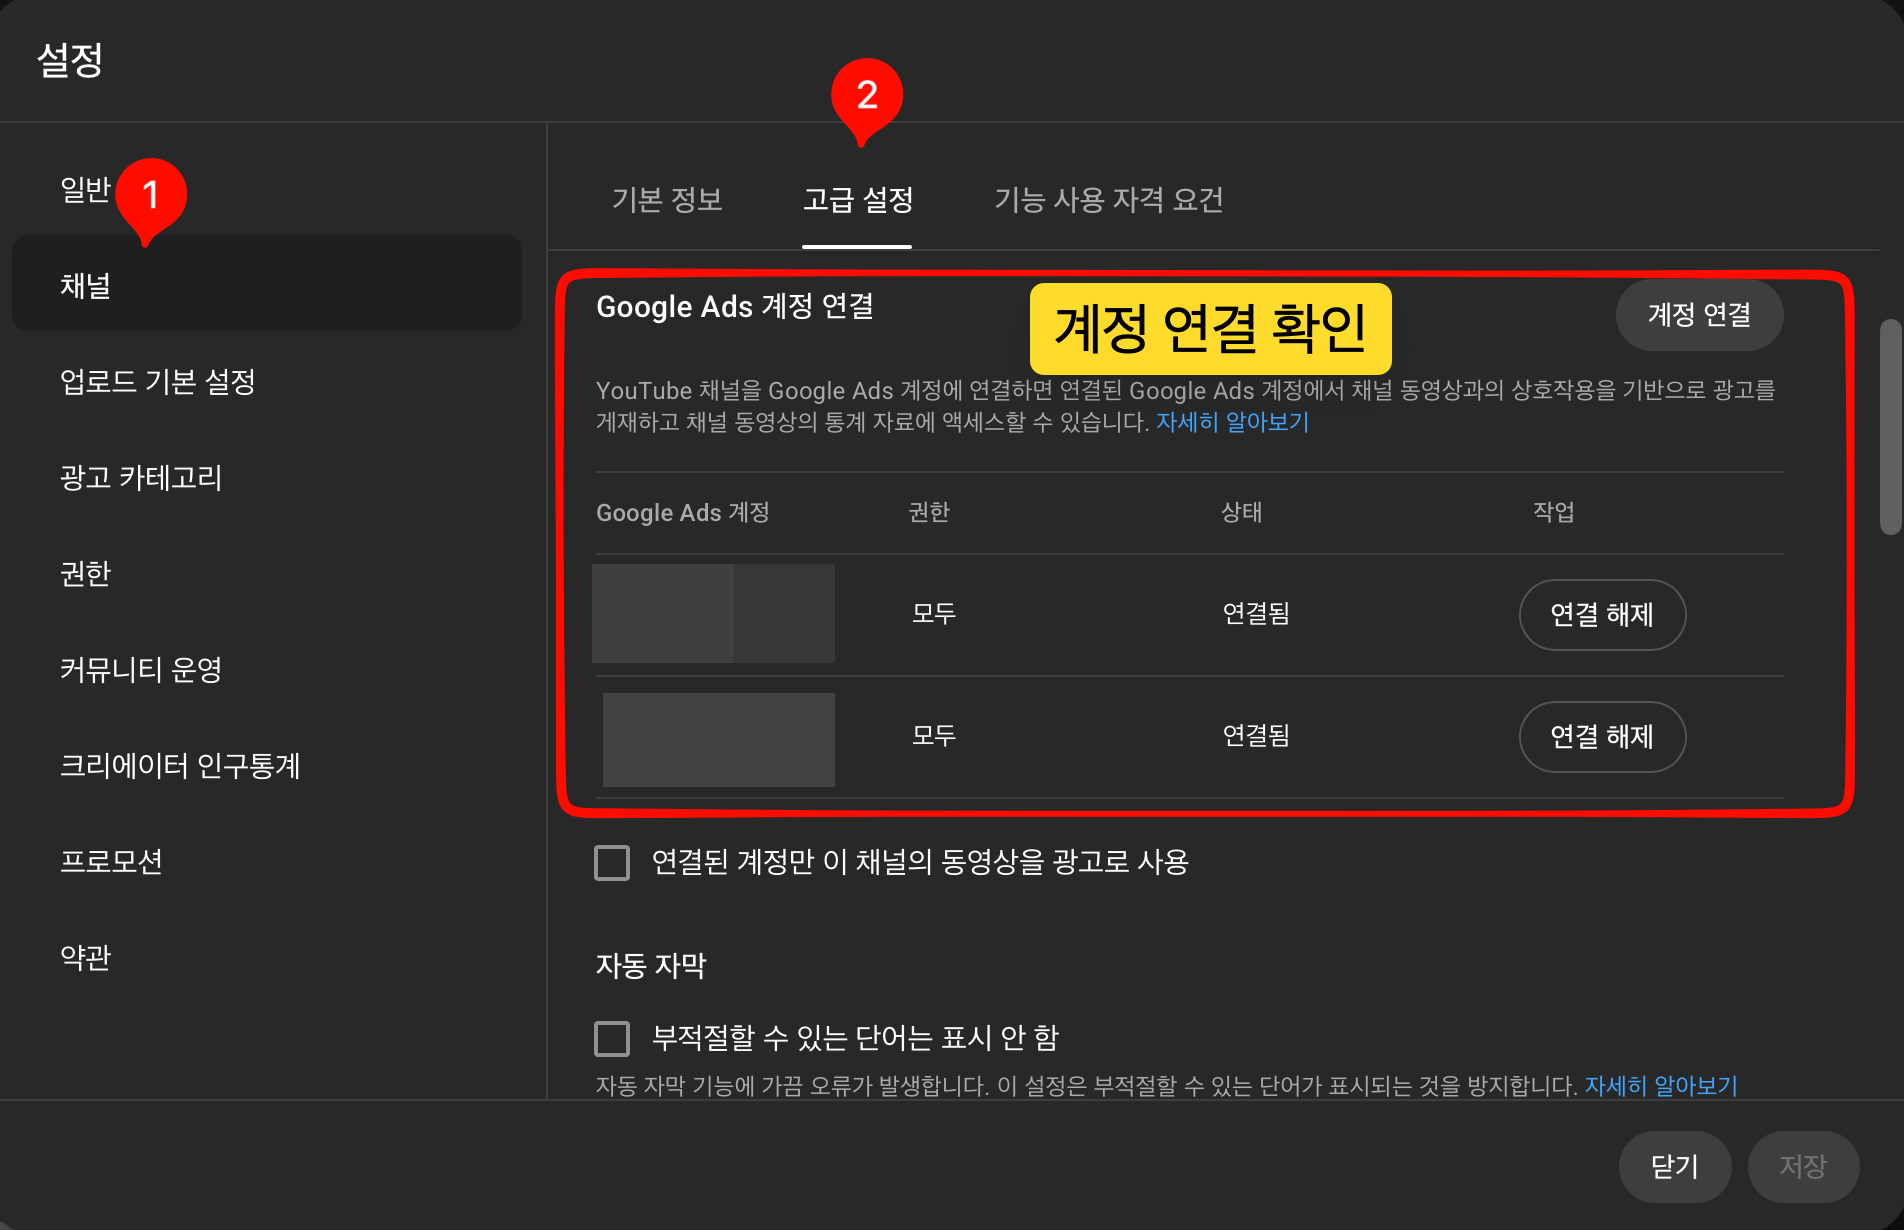
Task: Click the '상태' column header
Action: tap(1241, 512)
